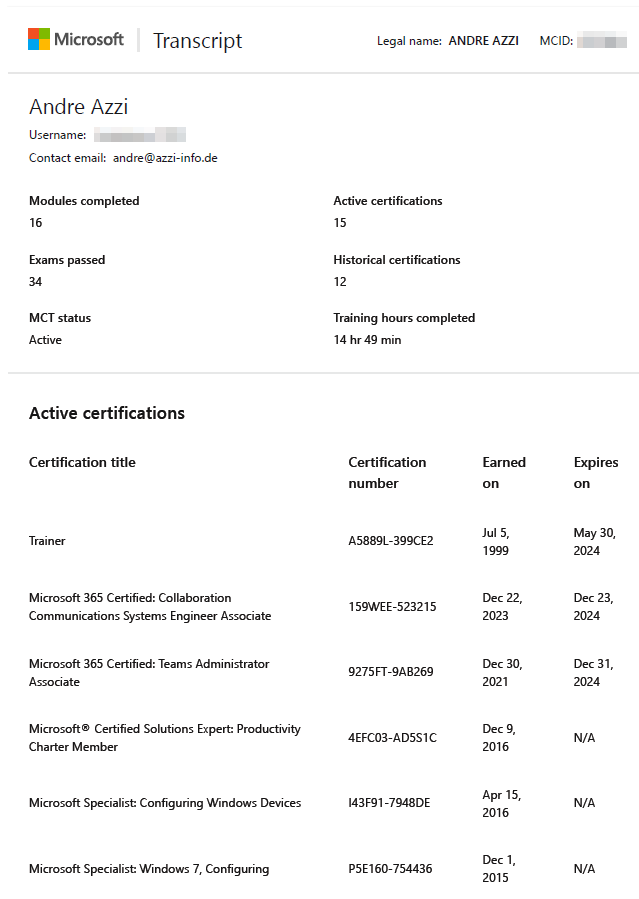
Task: Select Teams Administrator Associate certification title
Action: pyautogui.click(x=149, y=673)
